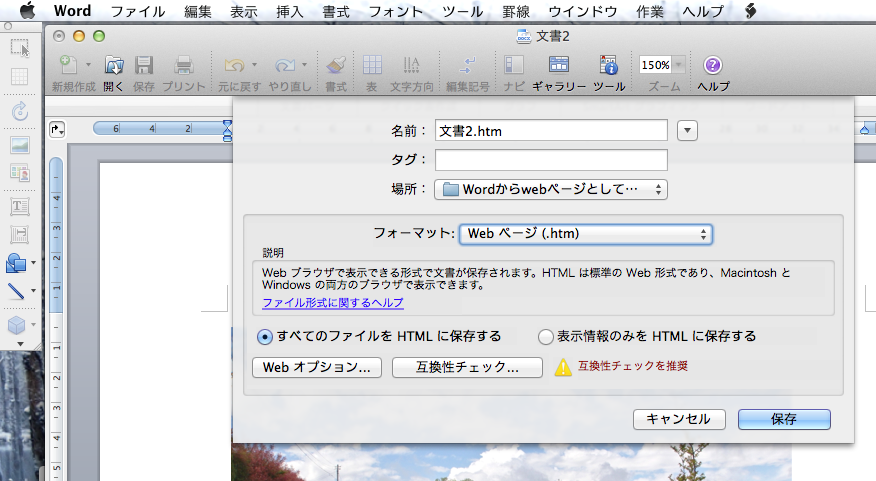Open the shapes tool dropdown arrow
Screen dimensions: 876x481
pos(34,263)
